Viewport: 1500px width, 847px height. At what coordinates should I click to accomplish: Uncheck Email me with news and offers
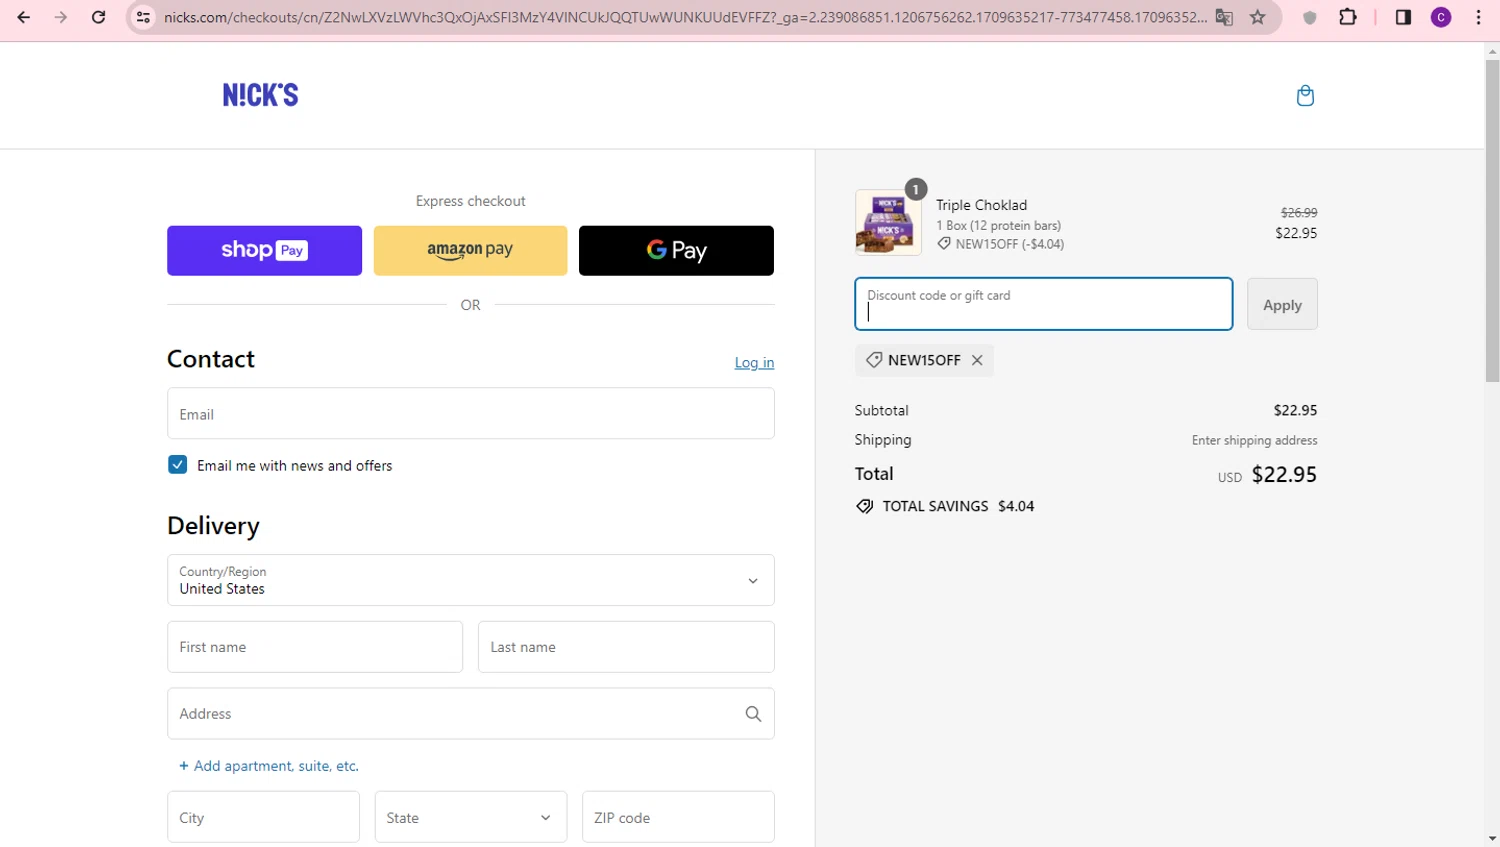[177, 465]
